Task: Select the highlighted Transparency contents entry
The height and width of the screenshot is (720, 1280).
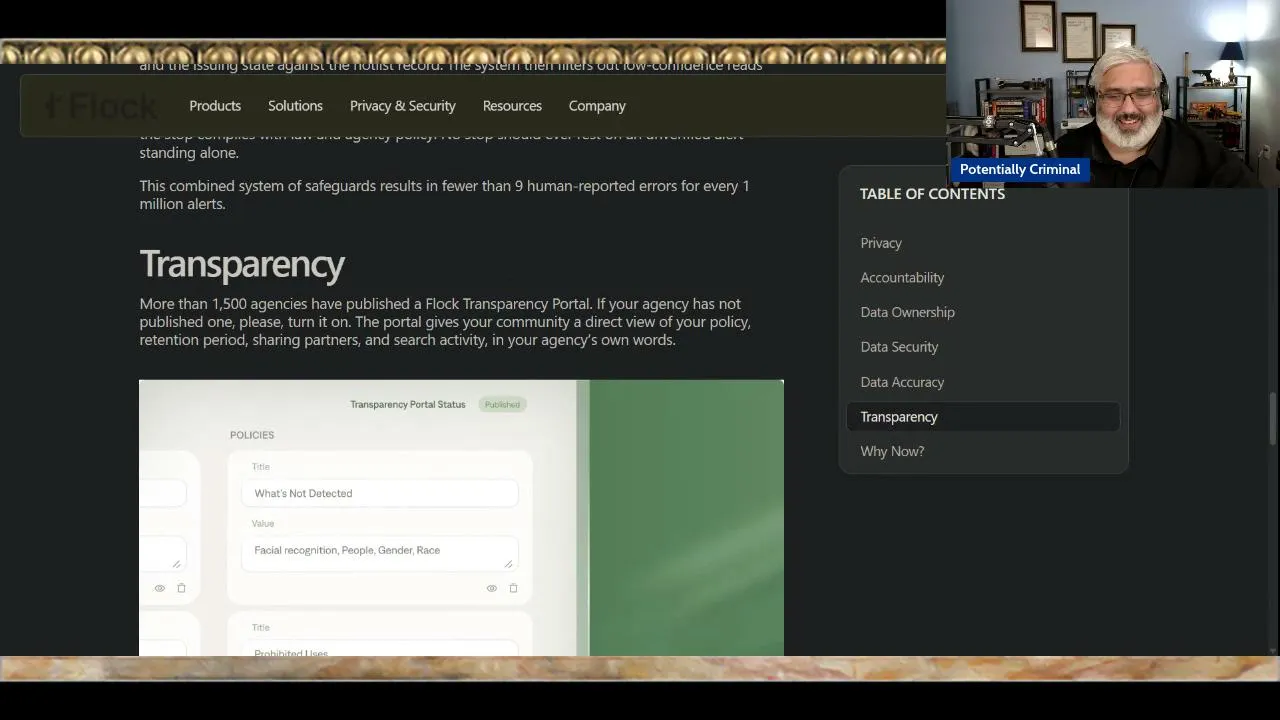Action: tap(983, 417)
